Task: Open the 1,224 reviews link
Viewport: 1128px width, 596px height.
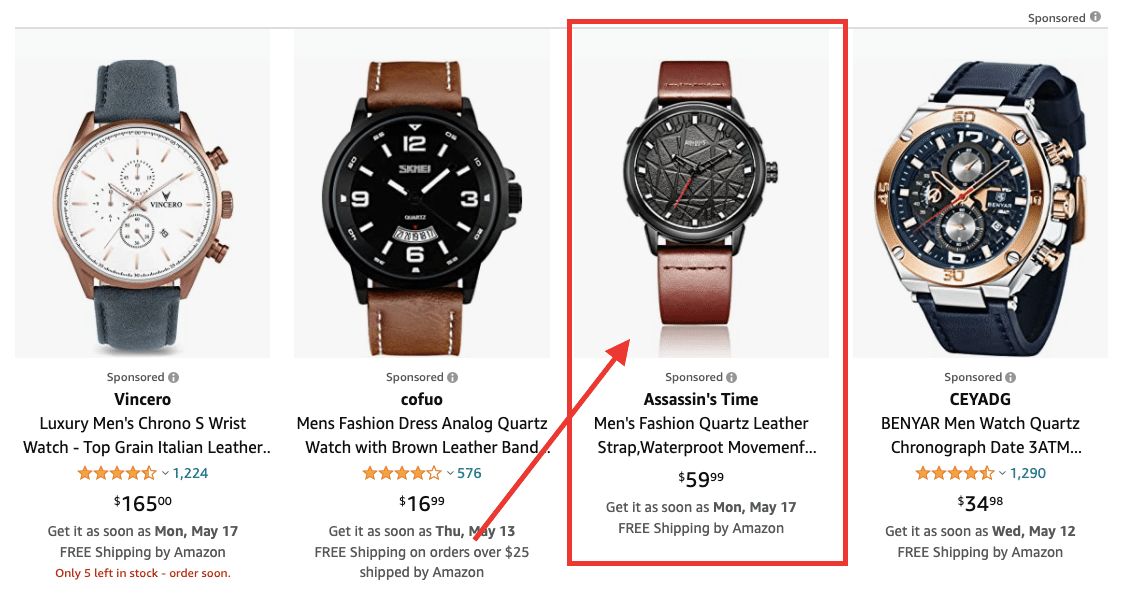Action: coord(191,474)
